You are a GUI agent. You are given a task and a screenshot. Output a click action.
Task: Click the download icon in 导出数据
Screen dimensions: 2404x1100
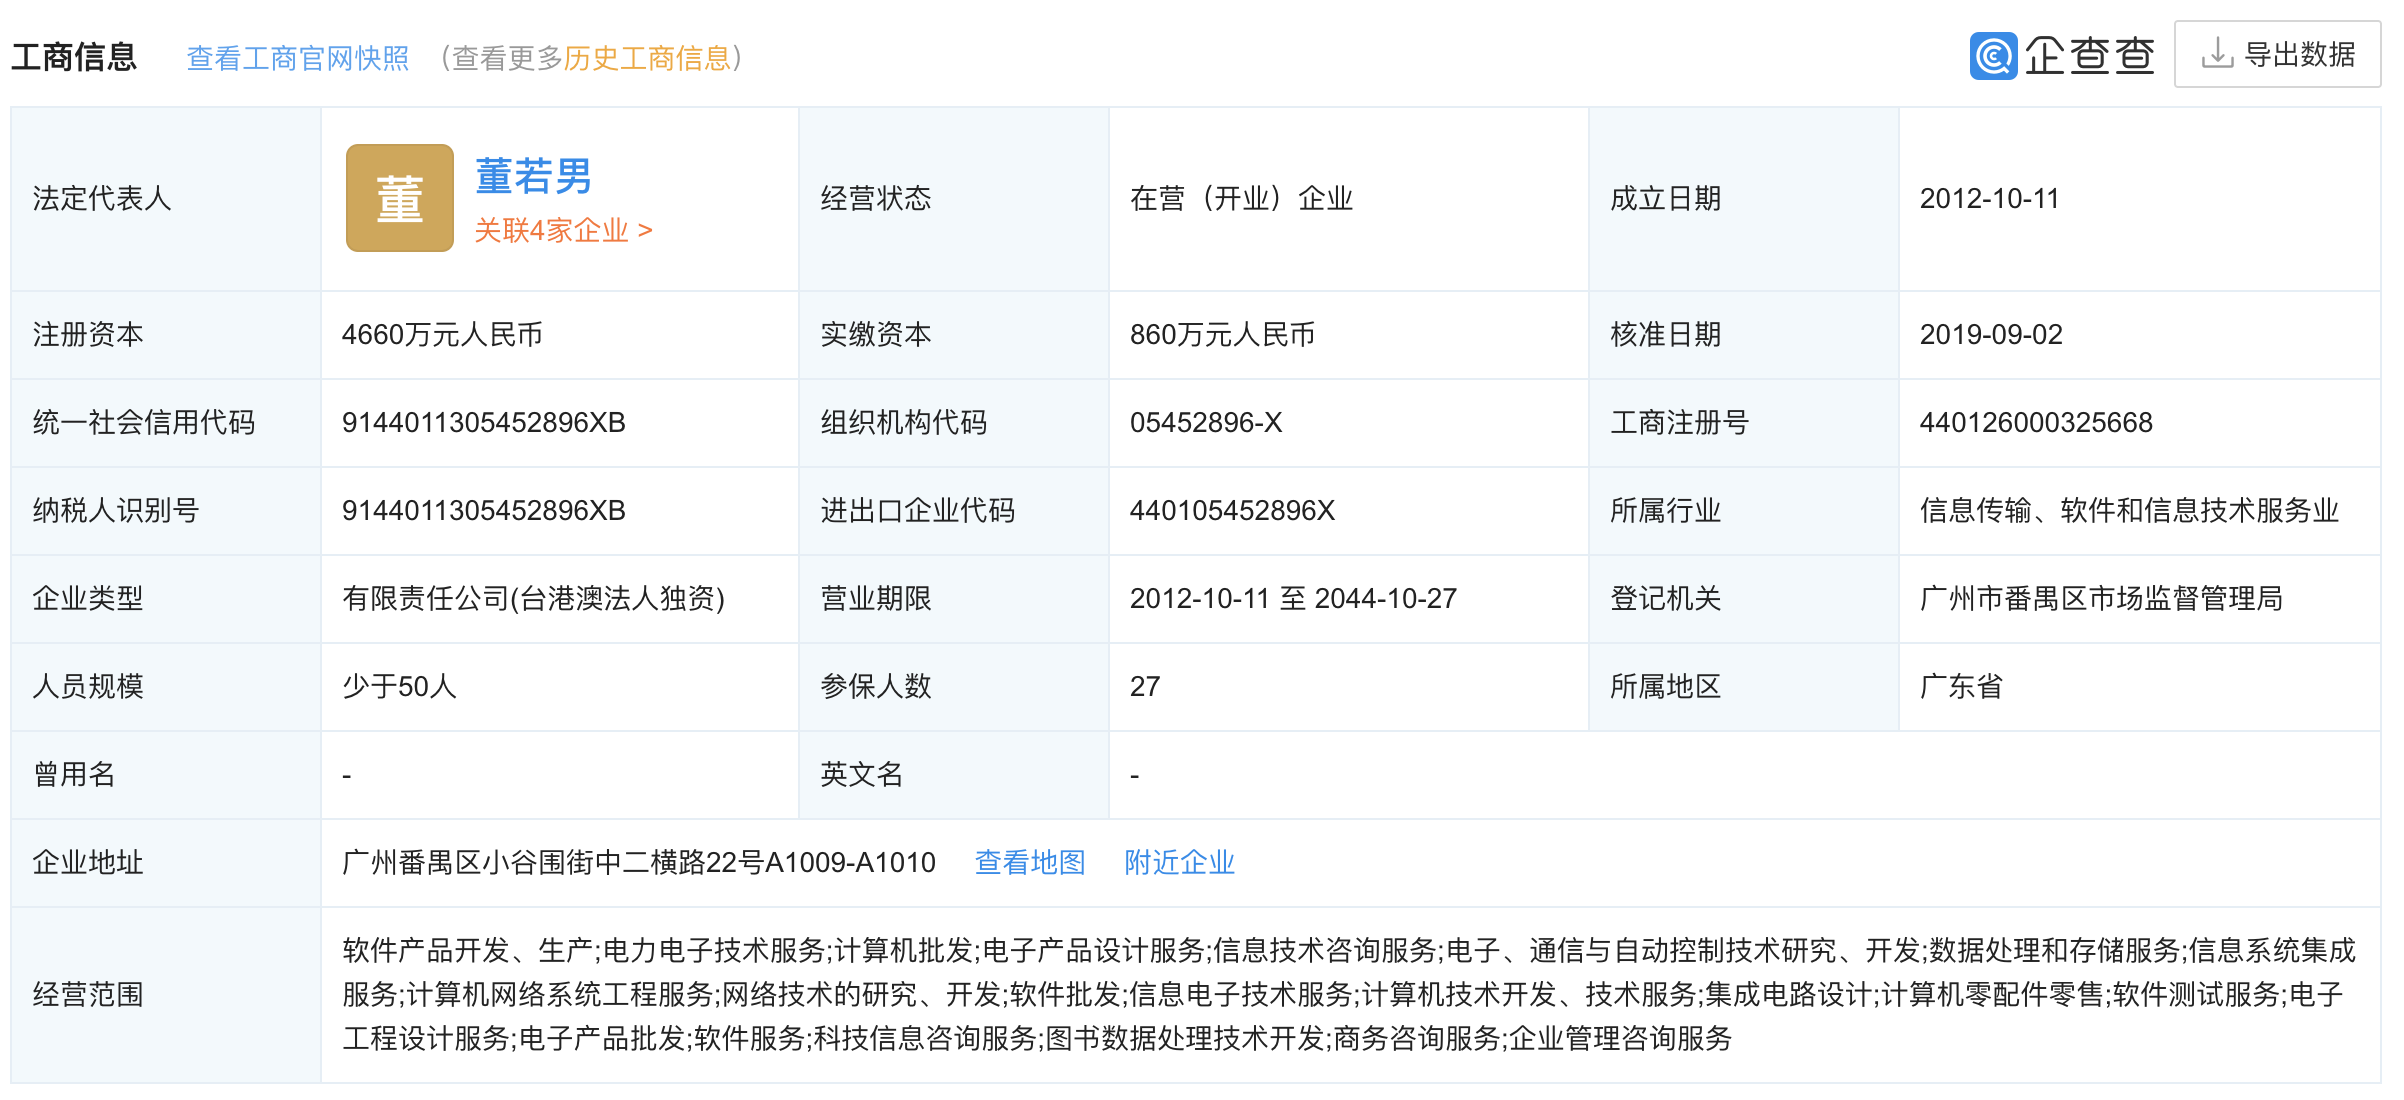pos(2216,53)
